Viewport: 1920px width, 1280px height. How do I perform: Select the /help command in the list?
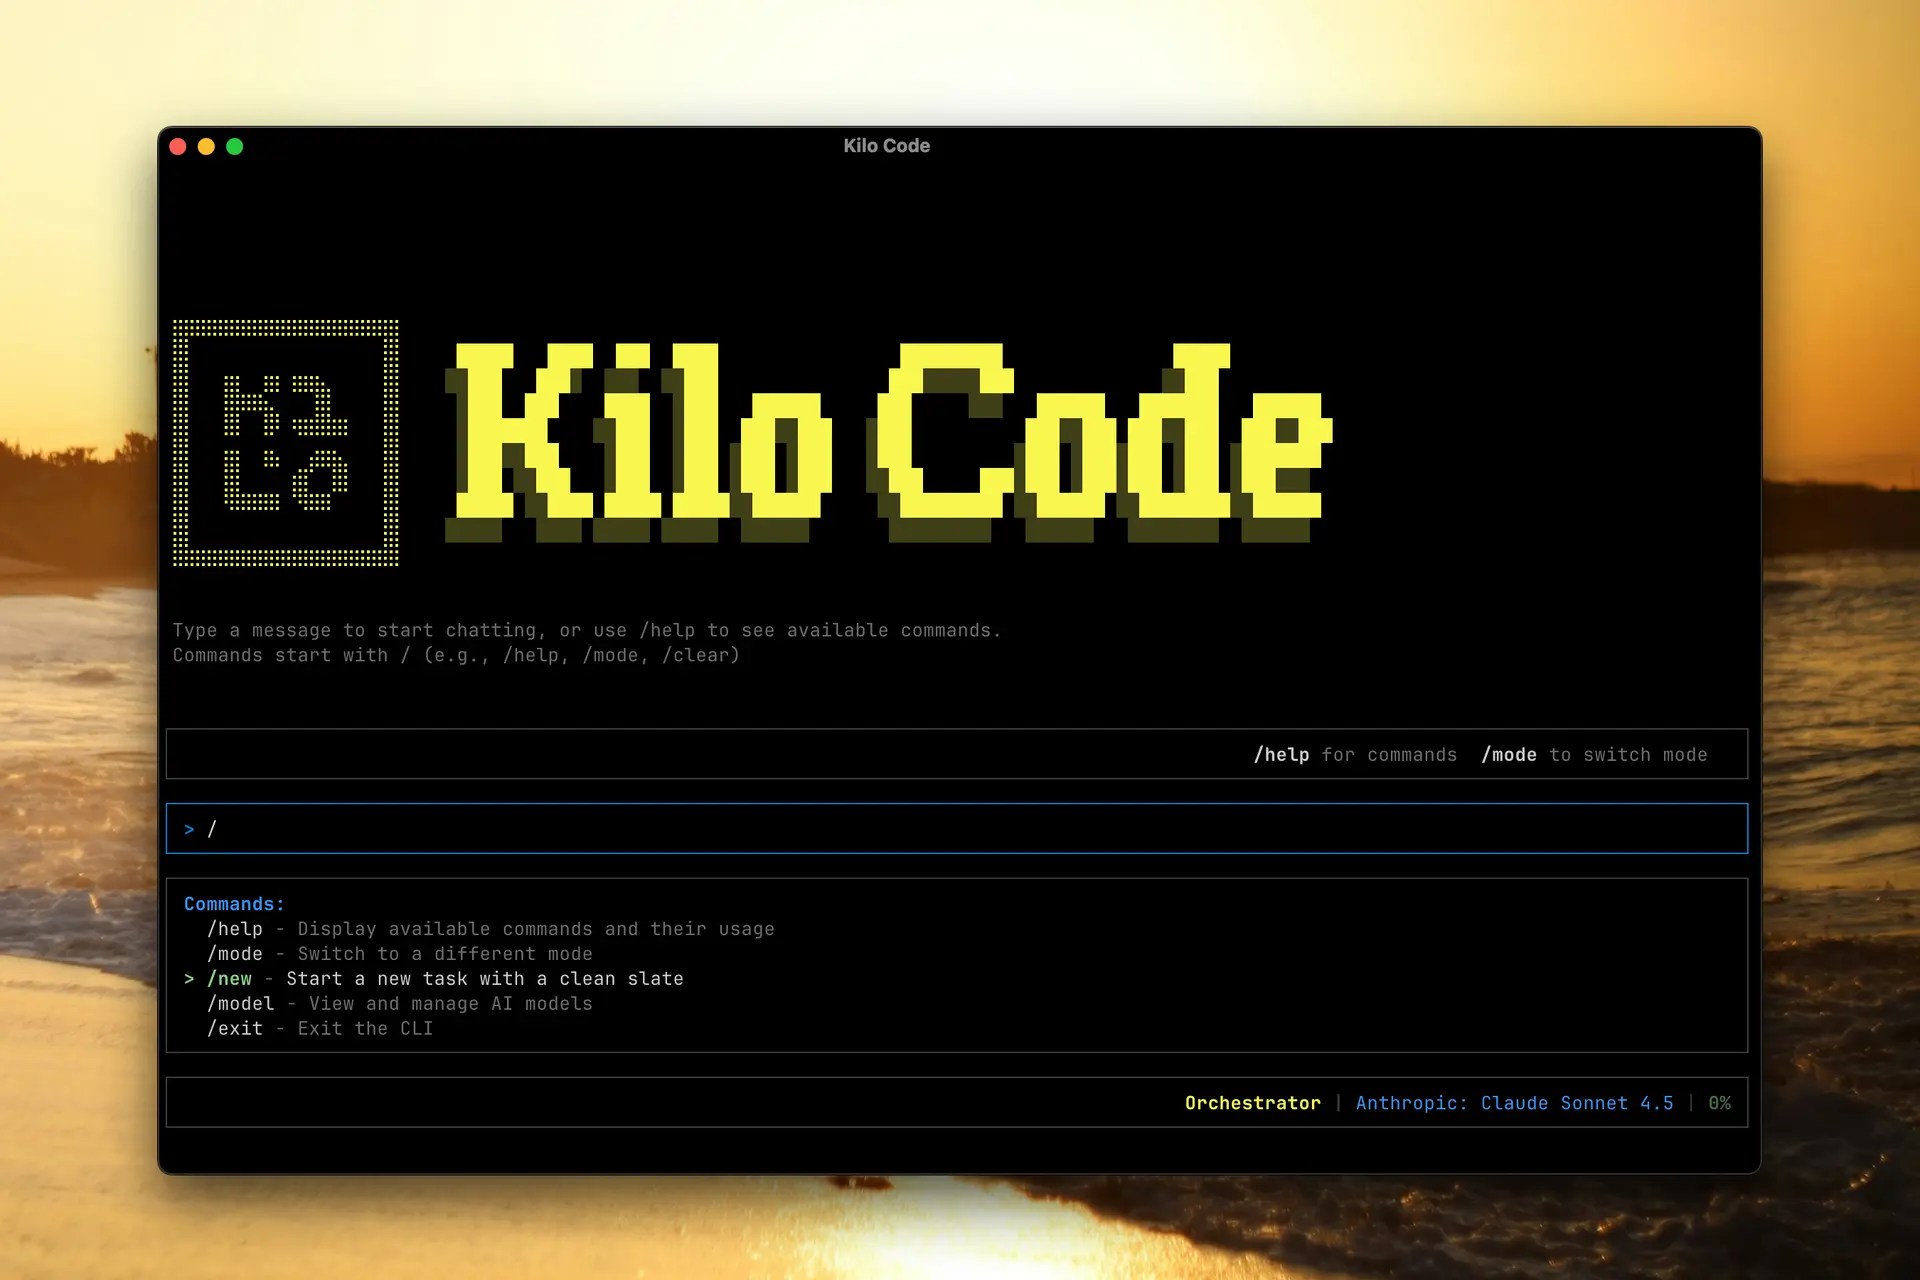click(x=235, y=928)
